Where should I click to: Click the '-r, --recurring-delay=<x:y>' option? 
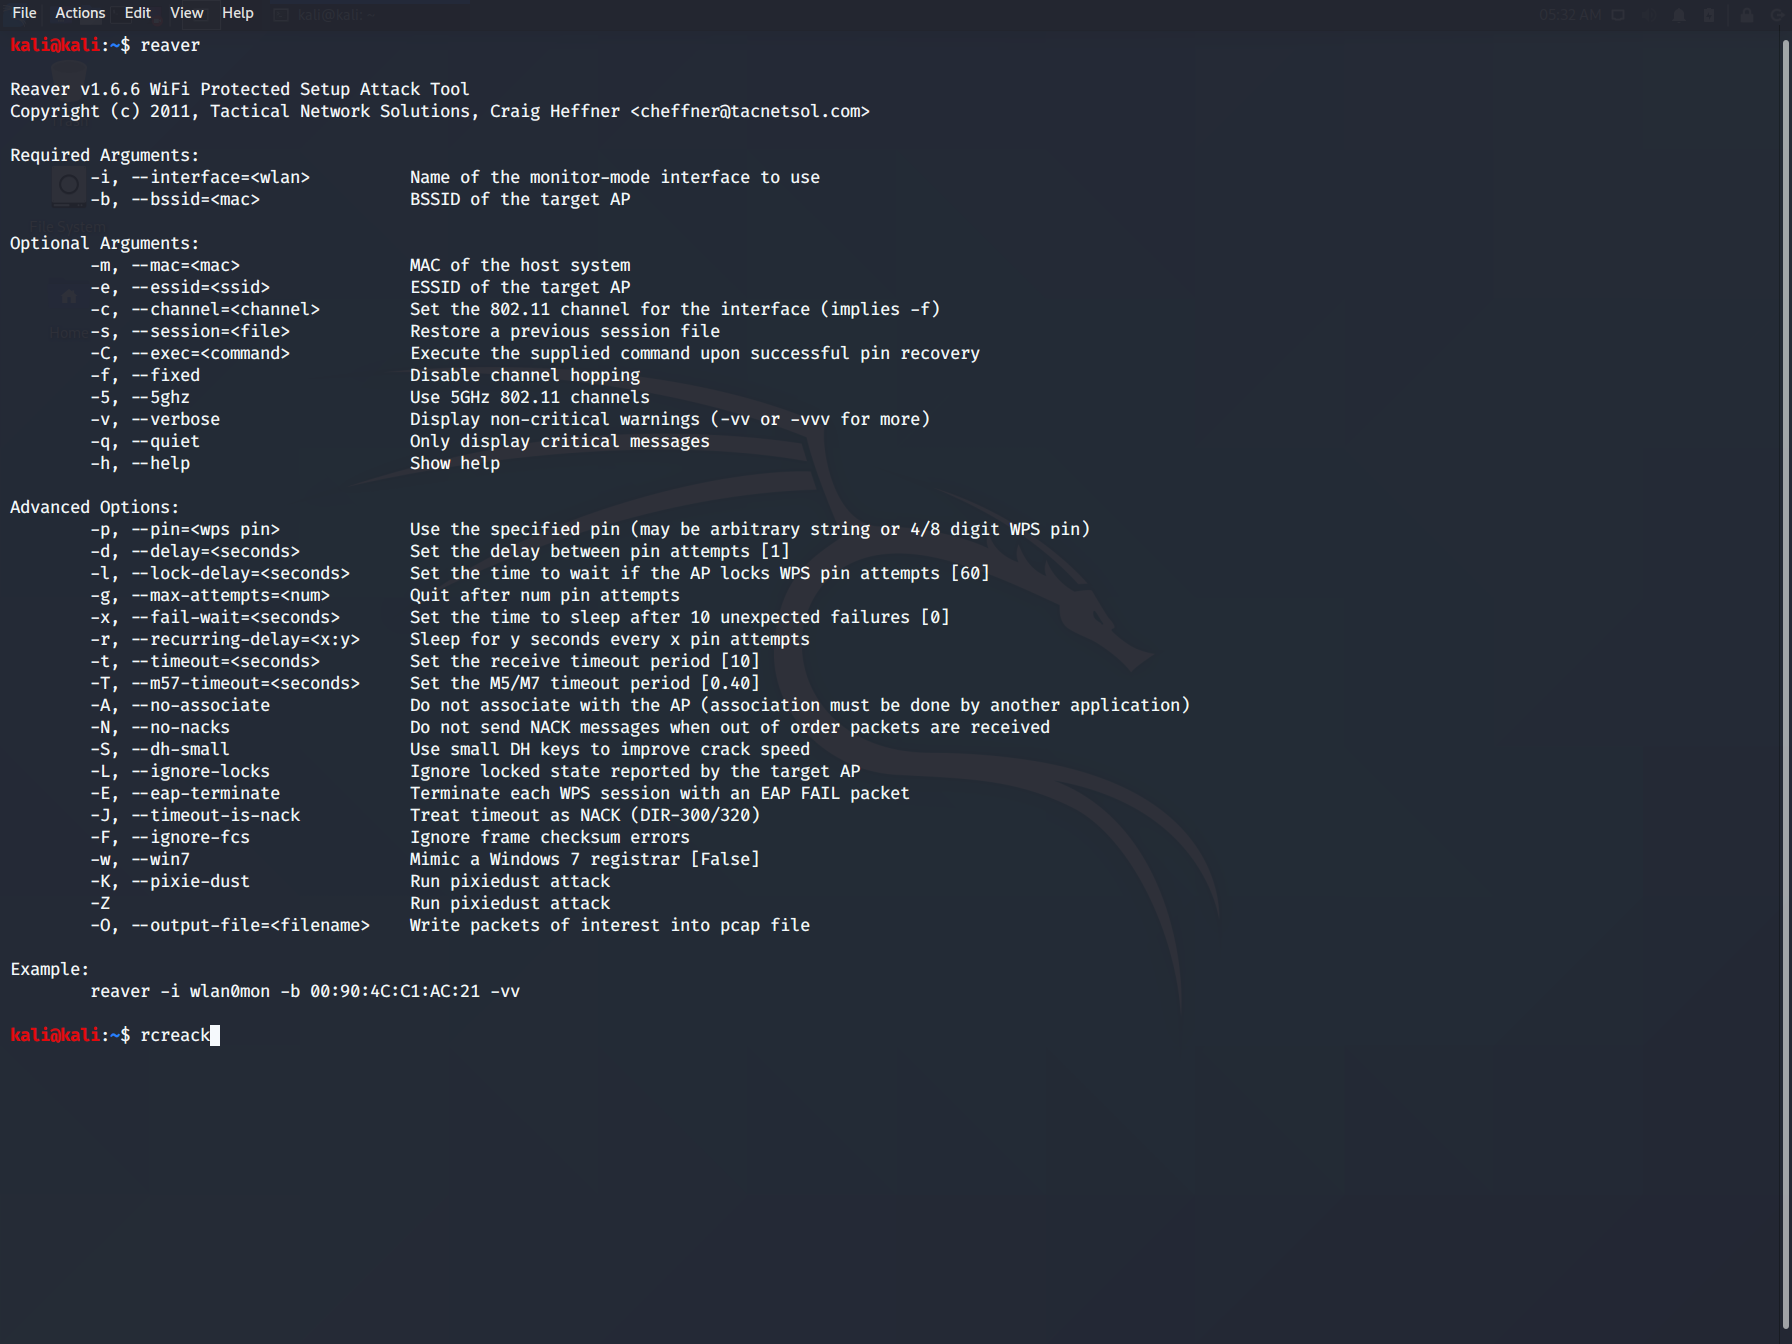(x=225, y=639)
